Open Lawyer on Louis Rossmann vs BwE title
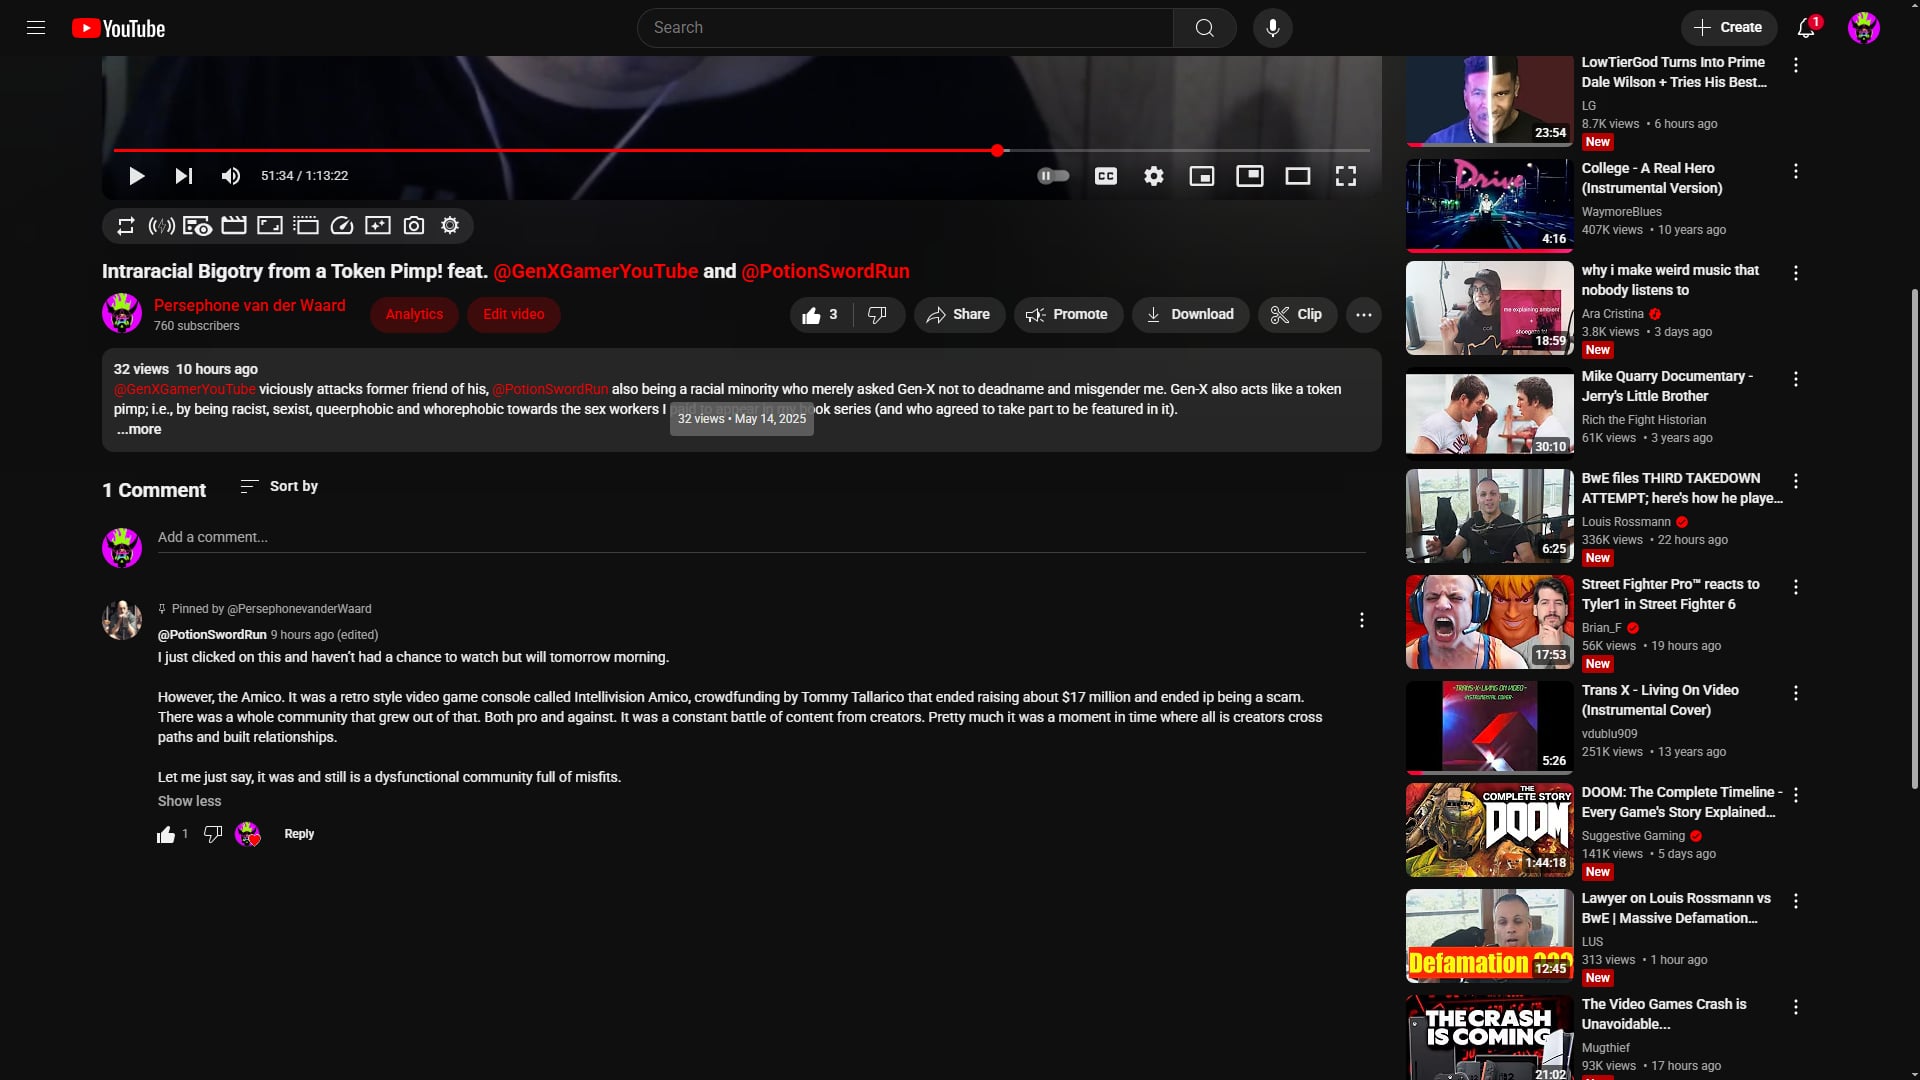 [x=1676, y=909]
